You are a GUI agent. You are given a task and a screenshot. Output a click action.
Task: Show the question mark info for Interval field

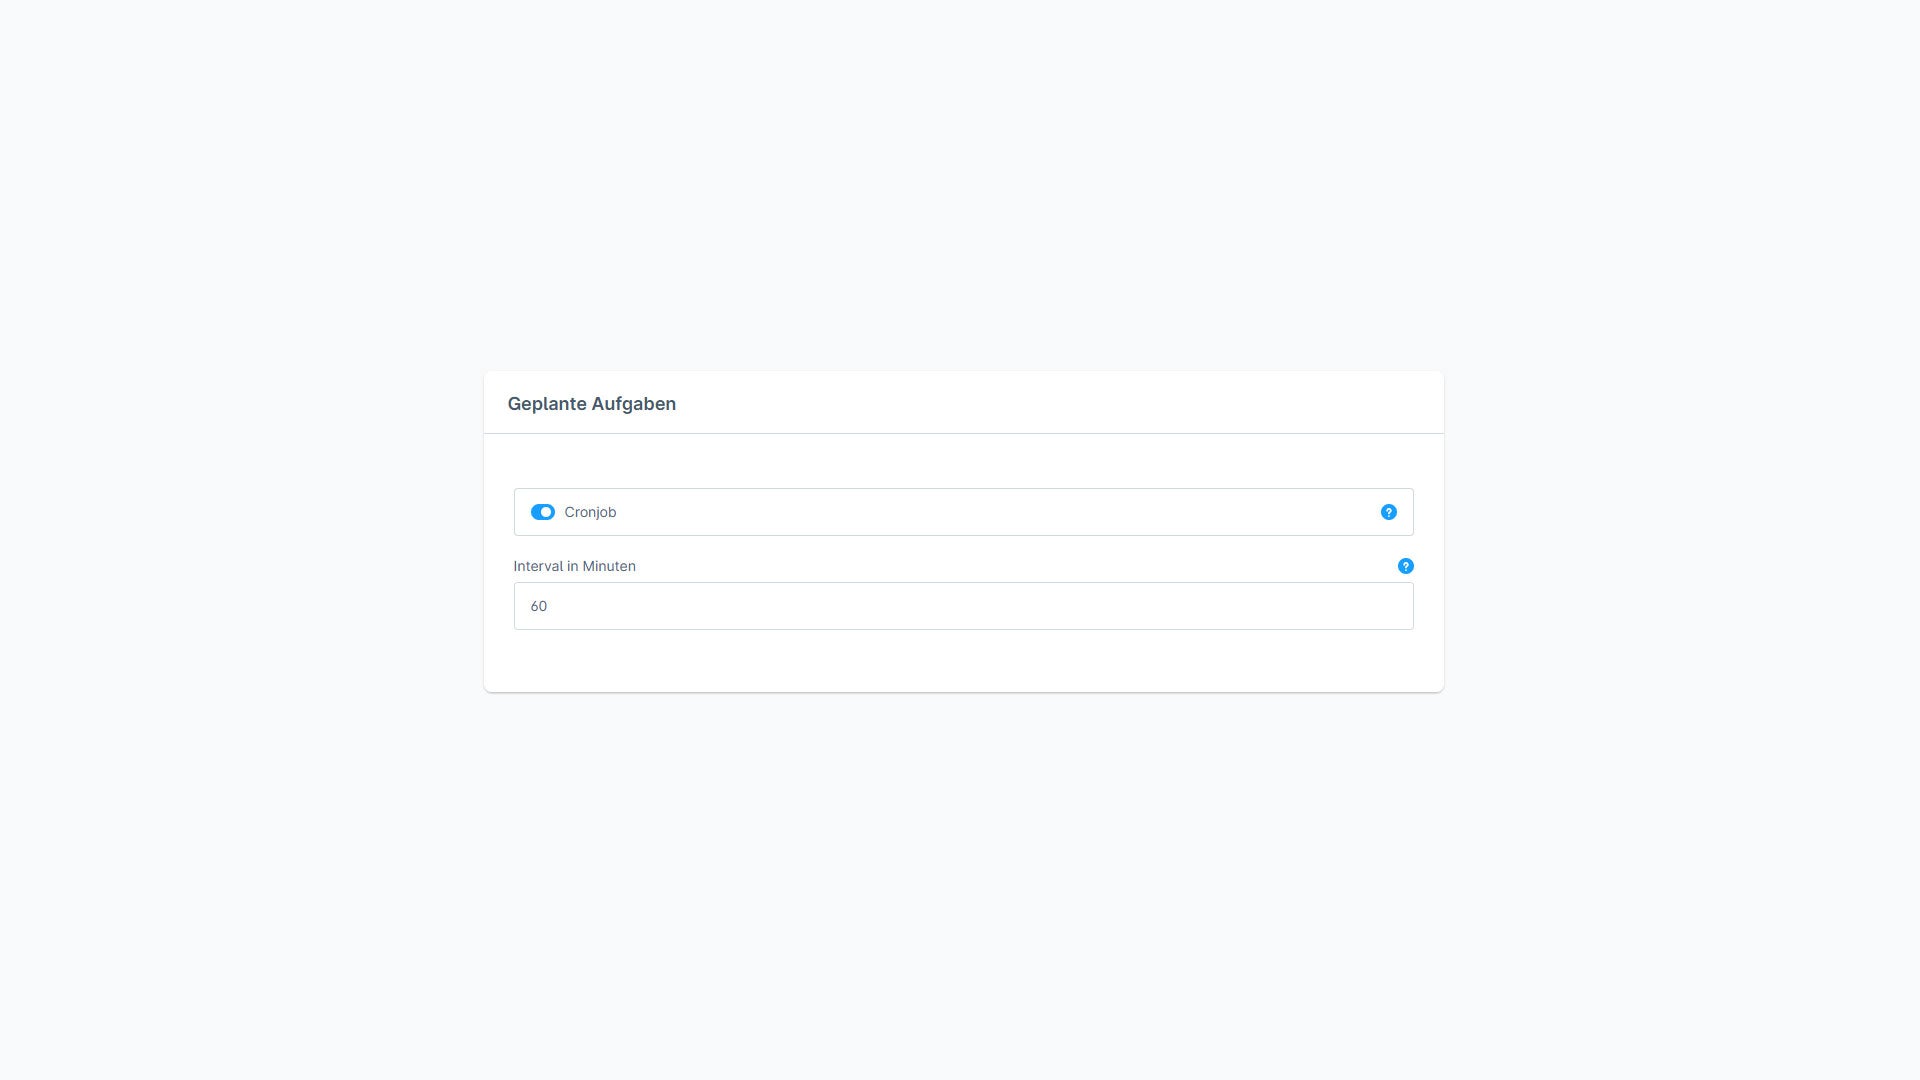point(1405,566)
